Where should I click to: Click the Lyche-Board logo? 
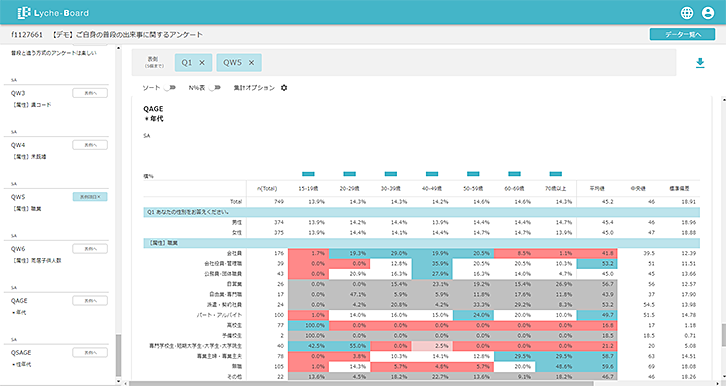coord(53,13)
